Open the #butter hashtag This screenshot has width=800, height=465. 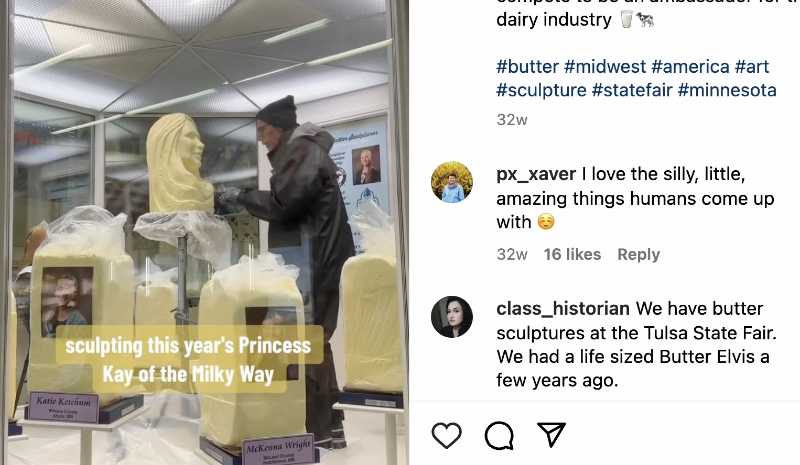pos(528,66)
